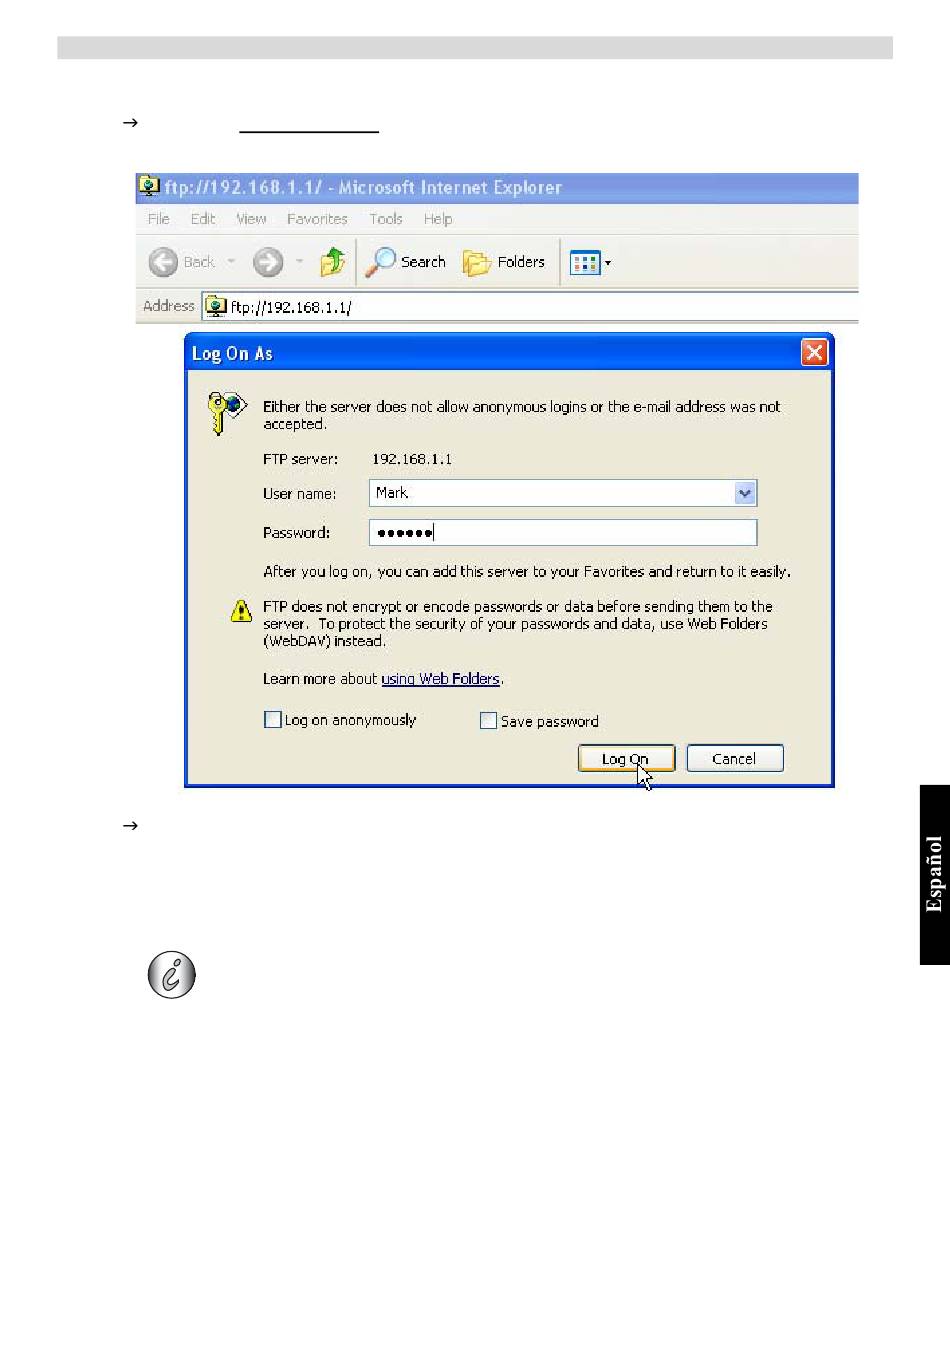
Task: Click the address bar FTP icon
Action: tap(215, 306)
